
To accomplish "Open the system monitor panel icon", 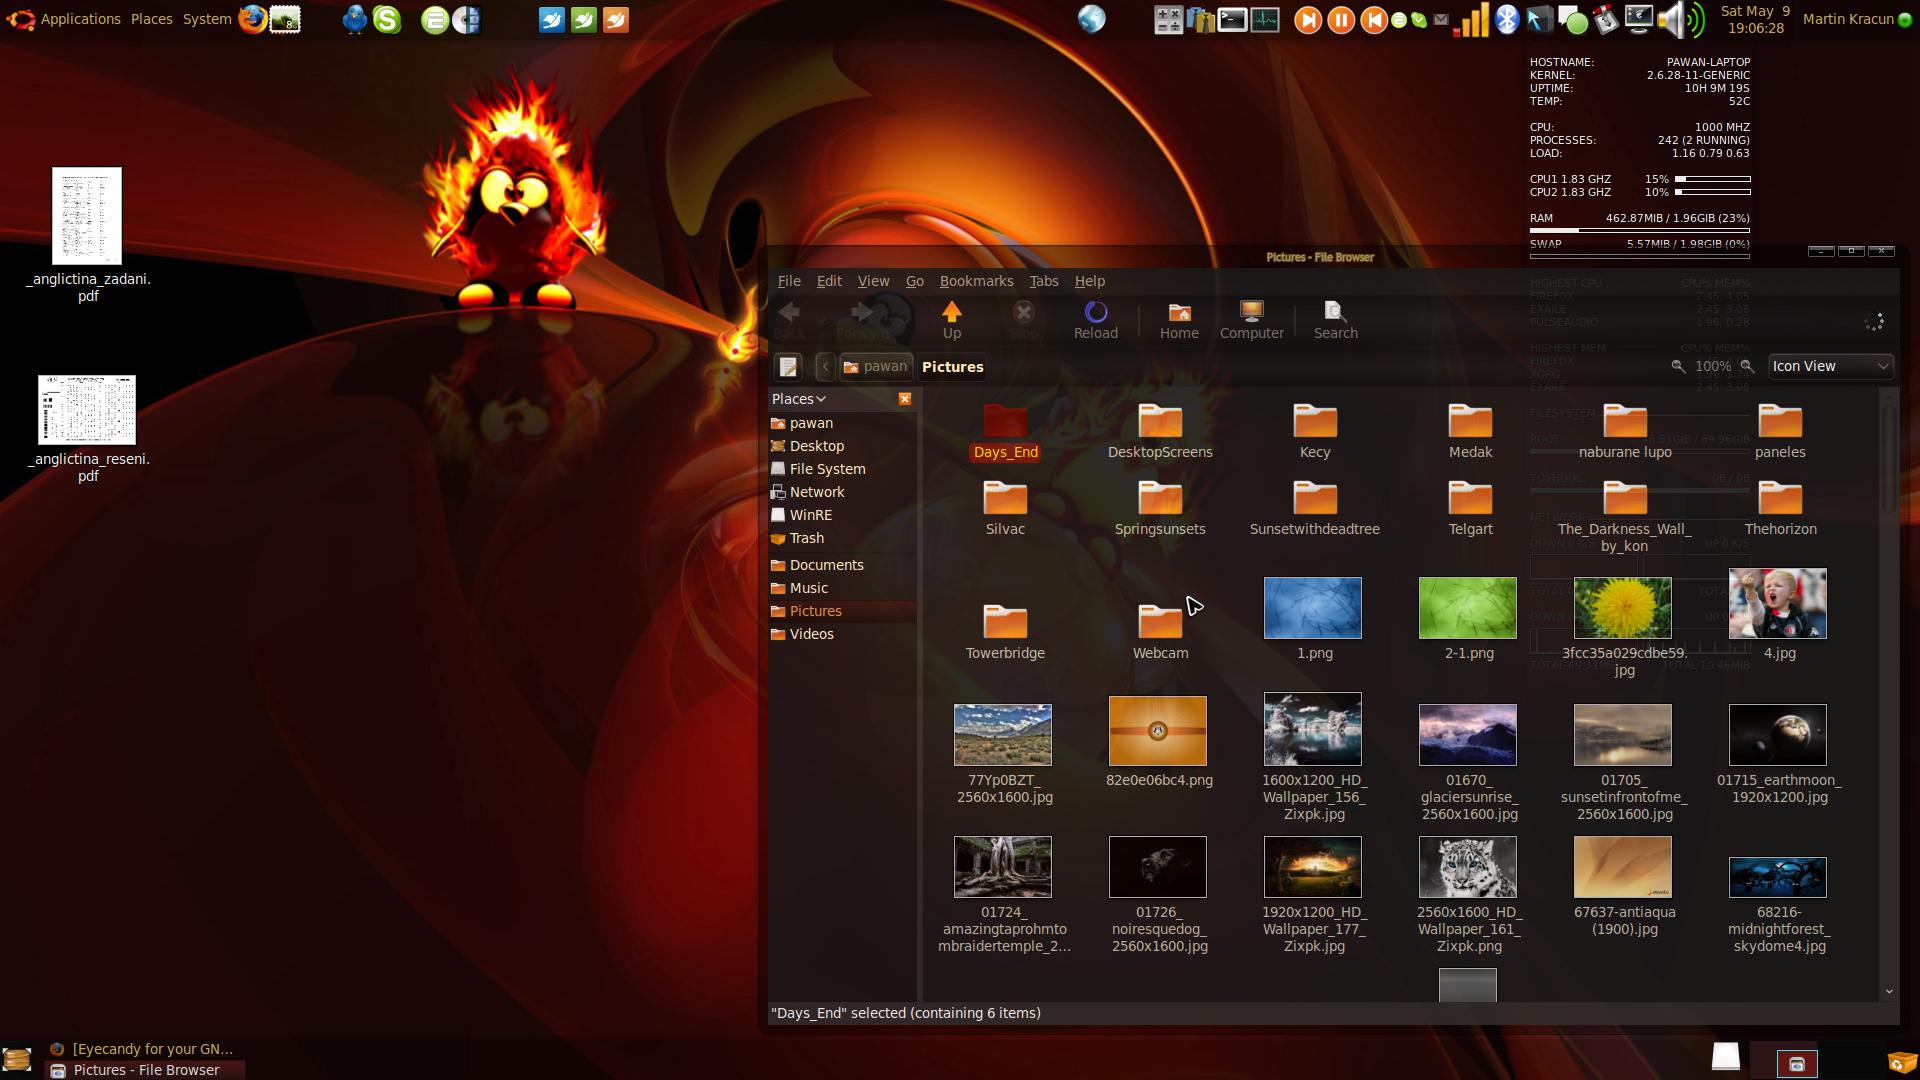I will (x=1265, y=19).
